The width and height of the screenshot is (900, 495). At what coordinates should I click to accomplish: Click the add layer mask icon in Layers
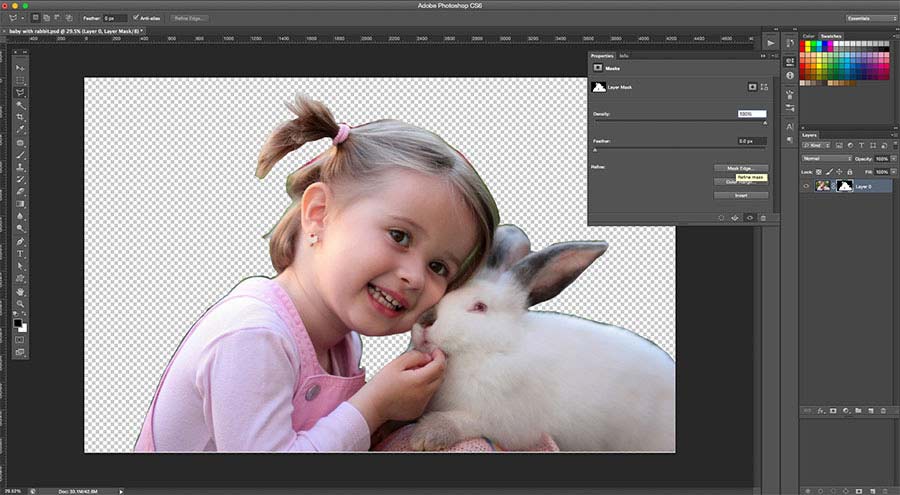(x=832, y=411)
